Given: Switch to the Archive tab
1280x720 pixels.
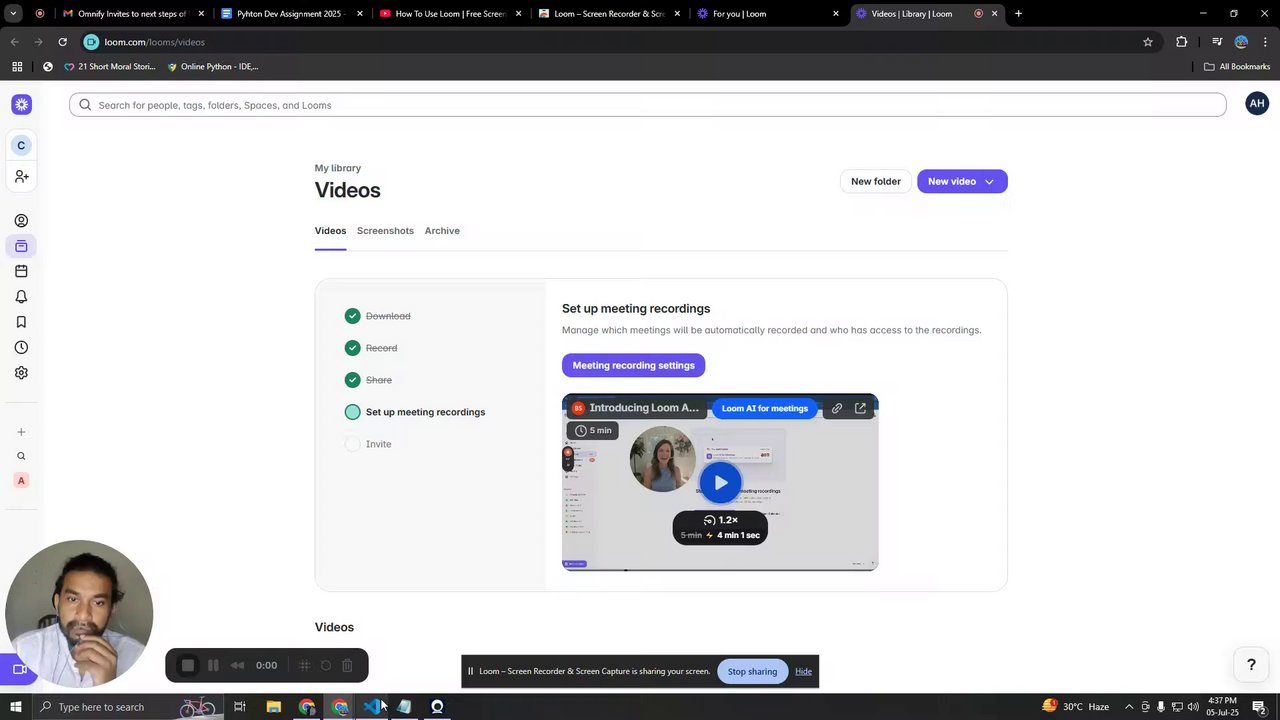Looking at the screenshot, I should pyautogui.click(x=442, y=231).
